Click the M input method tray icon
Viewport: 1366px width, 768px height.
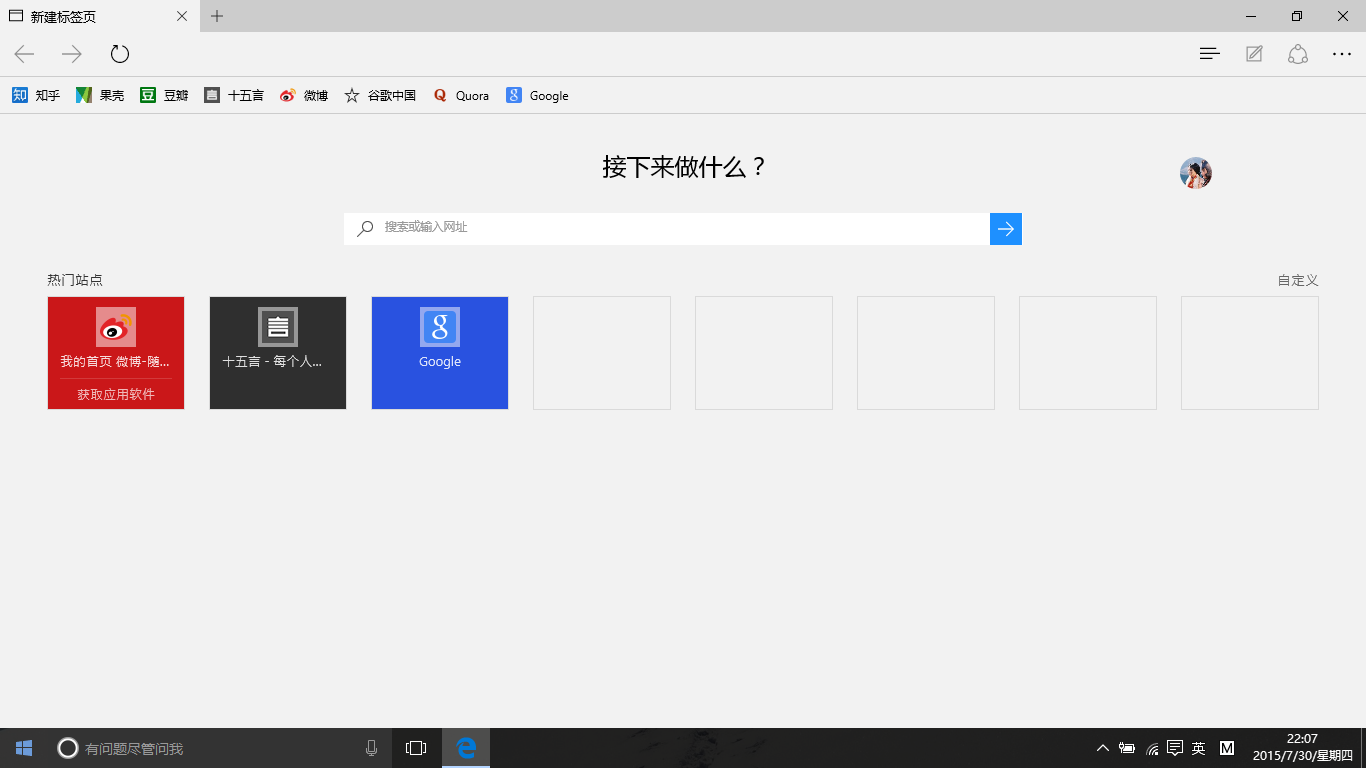click(1227, 748)
